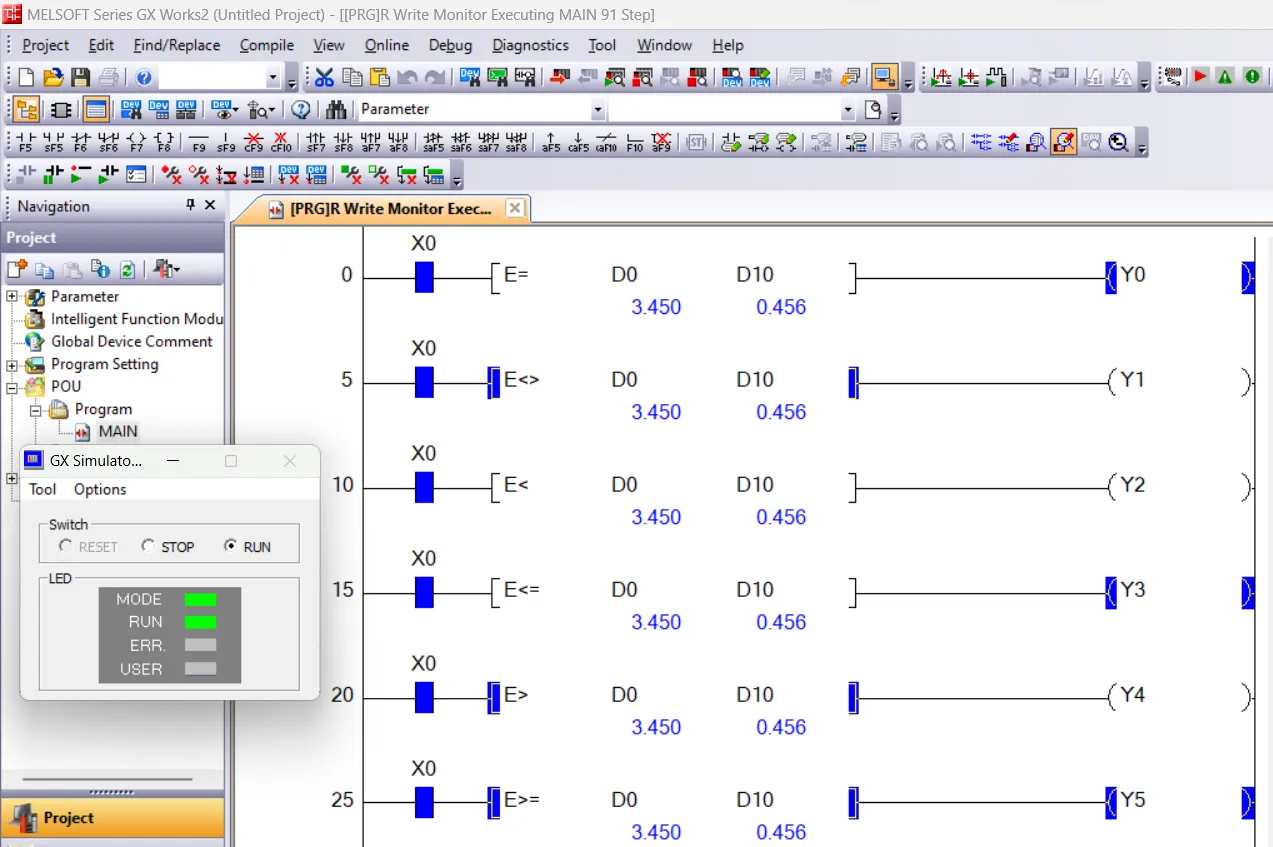Toggle the X0 contact on rung 15
Screen dimensions: 1273x847
[x=424, y=592]
